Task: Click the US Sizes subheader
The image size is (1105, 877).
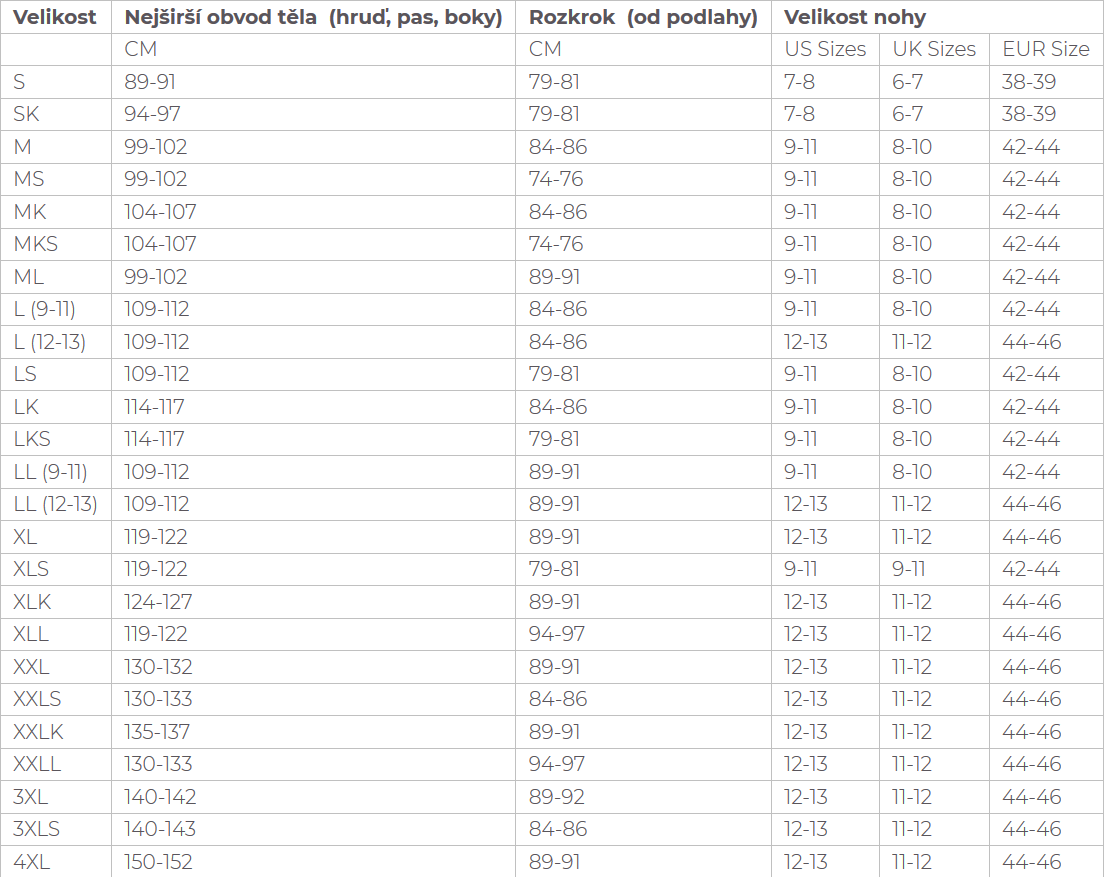Action: pos(825,49)
